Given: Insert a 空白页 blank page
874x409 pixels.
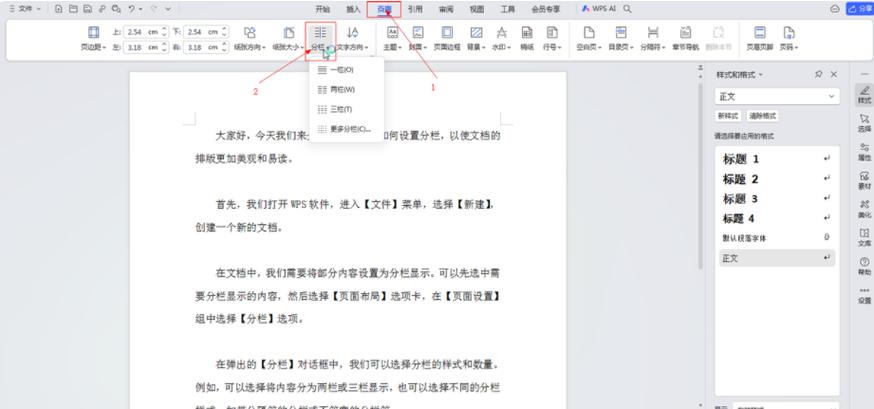Looking at the screenshot, I should (x=589, y=38).
